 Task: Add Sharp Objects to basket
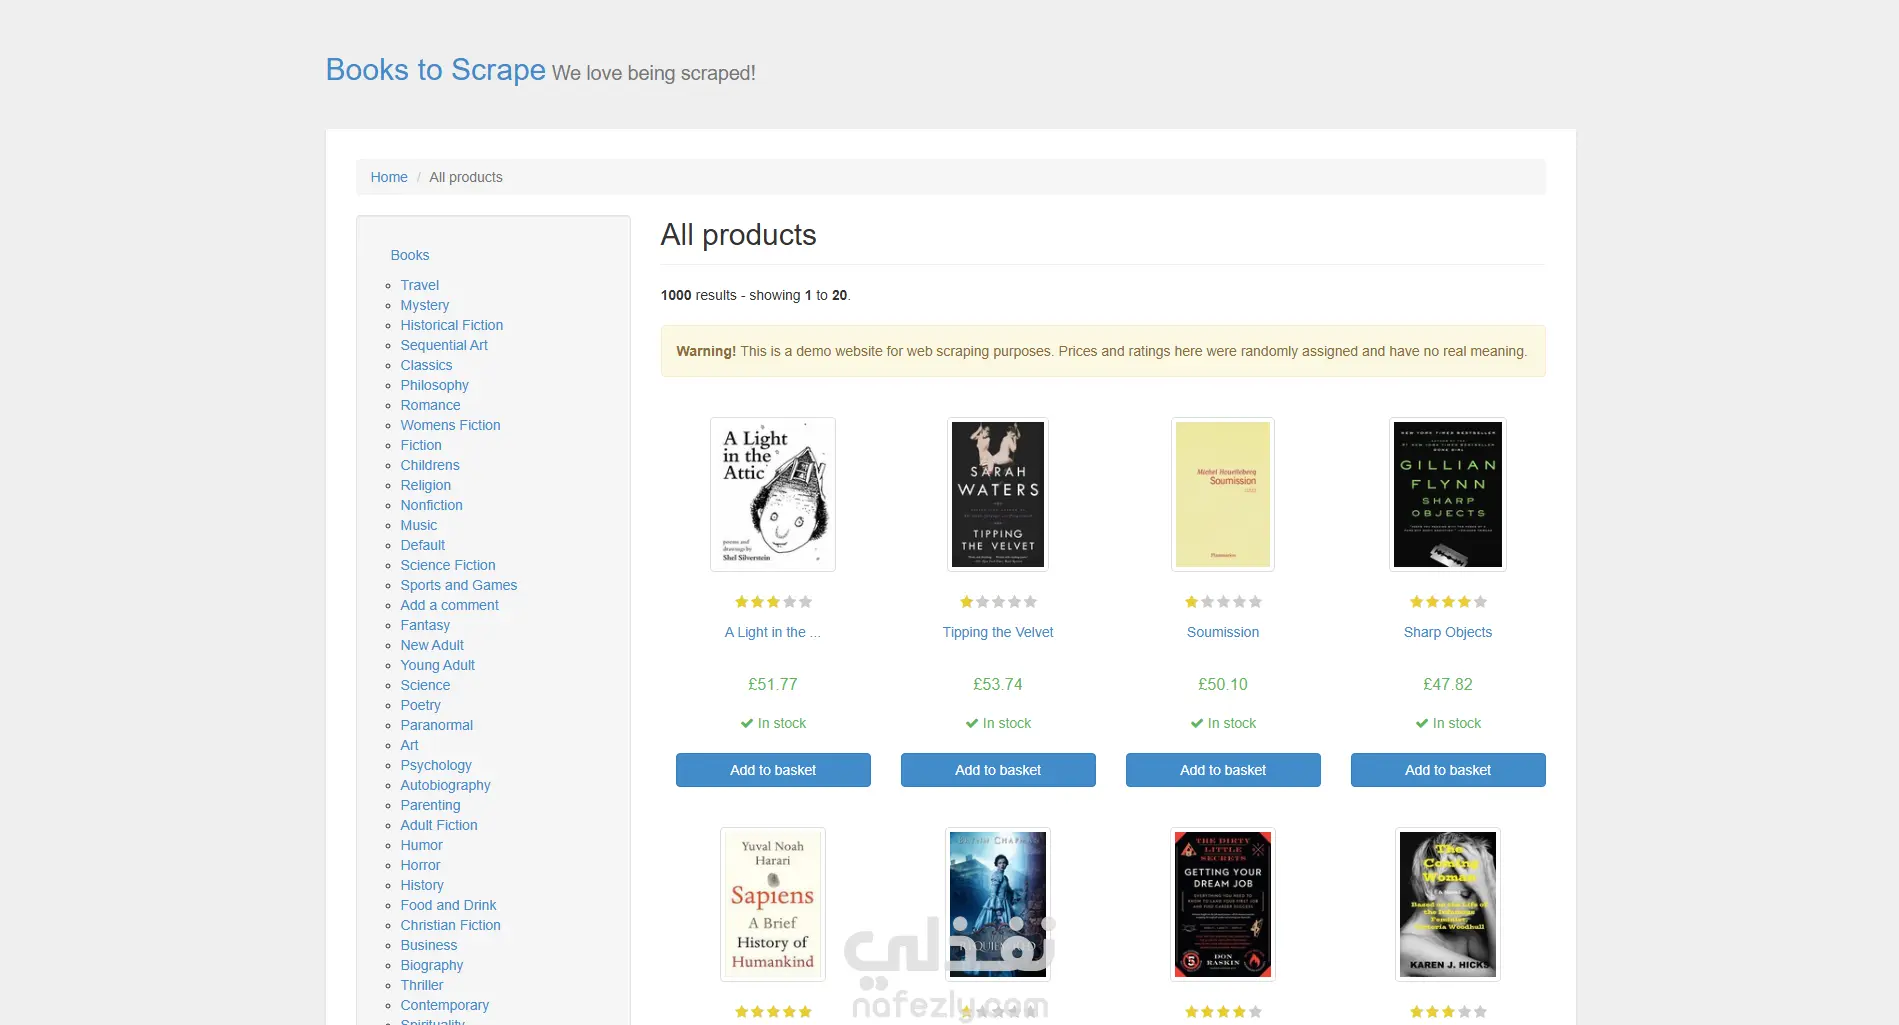(1447, 770)
